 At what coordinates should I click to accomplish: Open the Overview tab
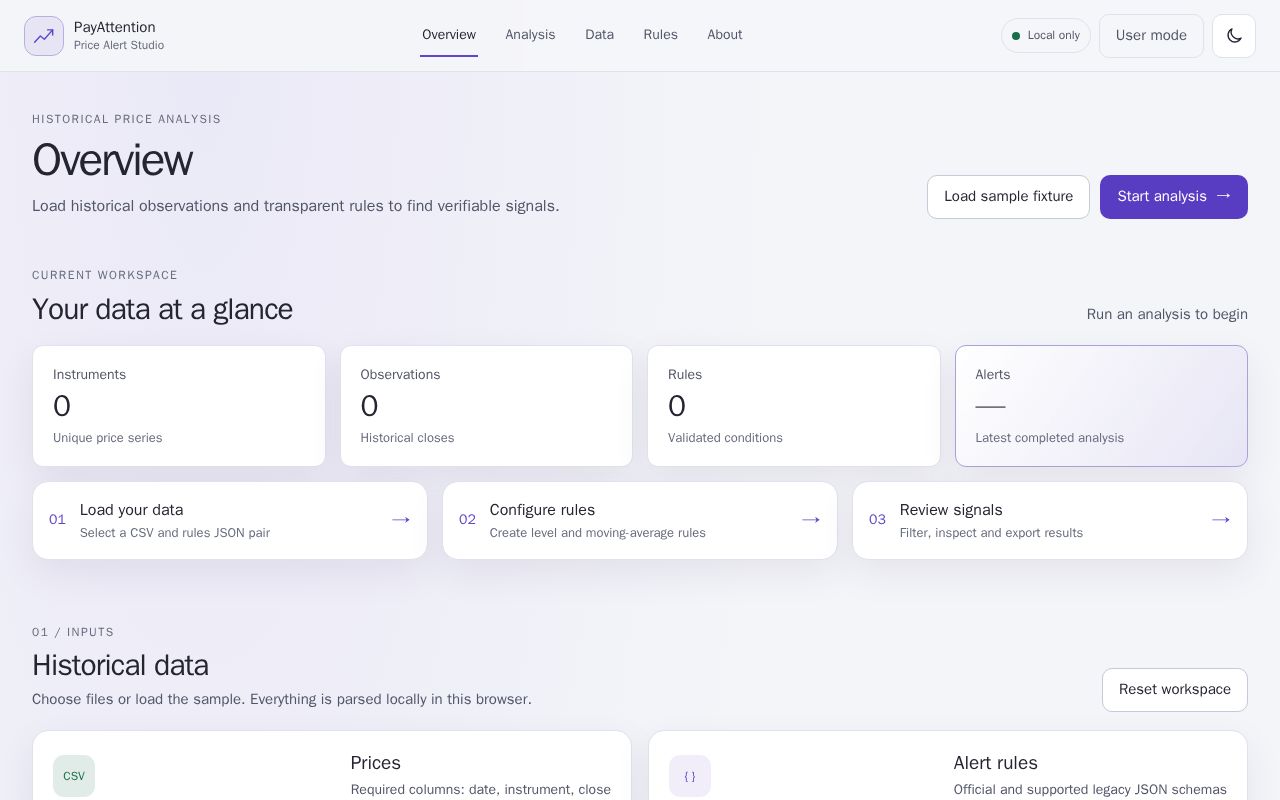tap(449, 35)
